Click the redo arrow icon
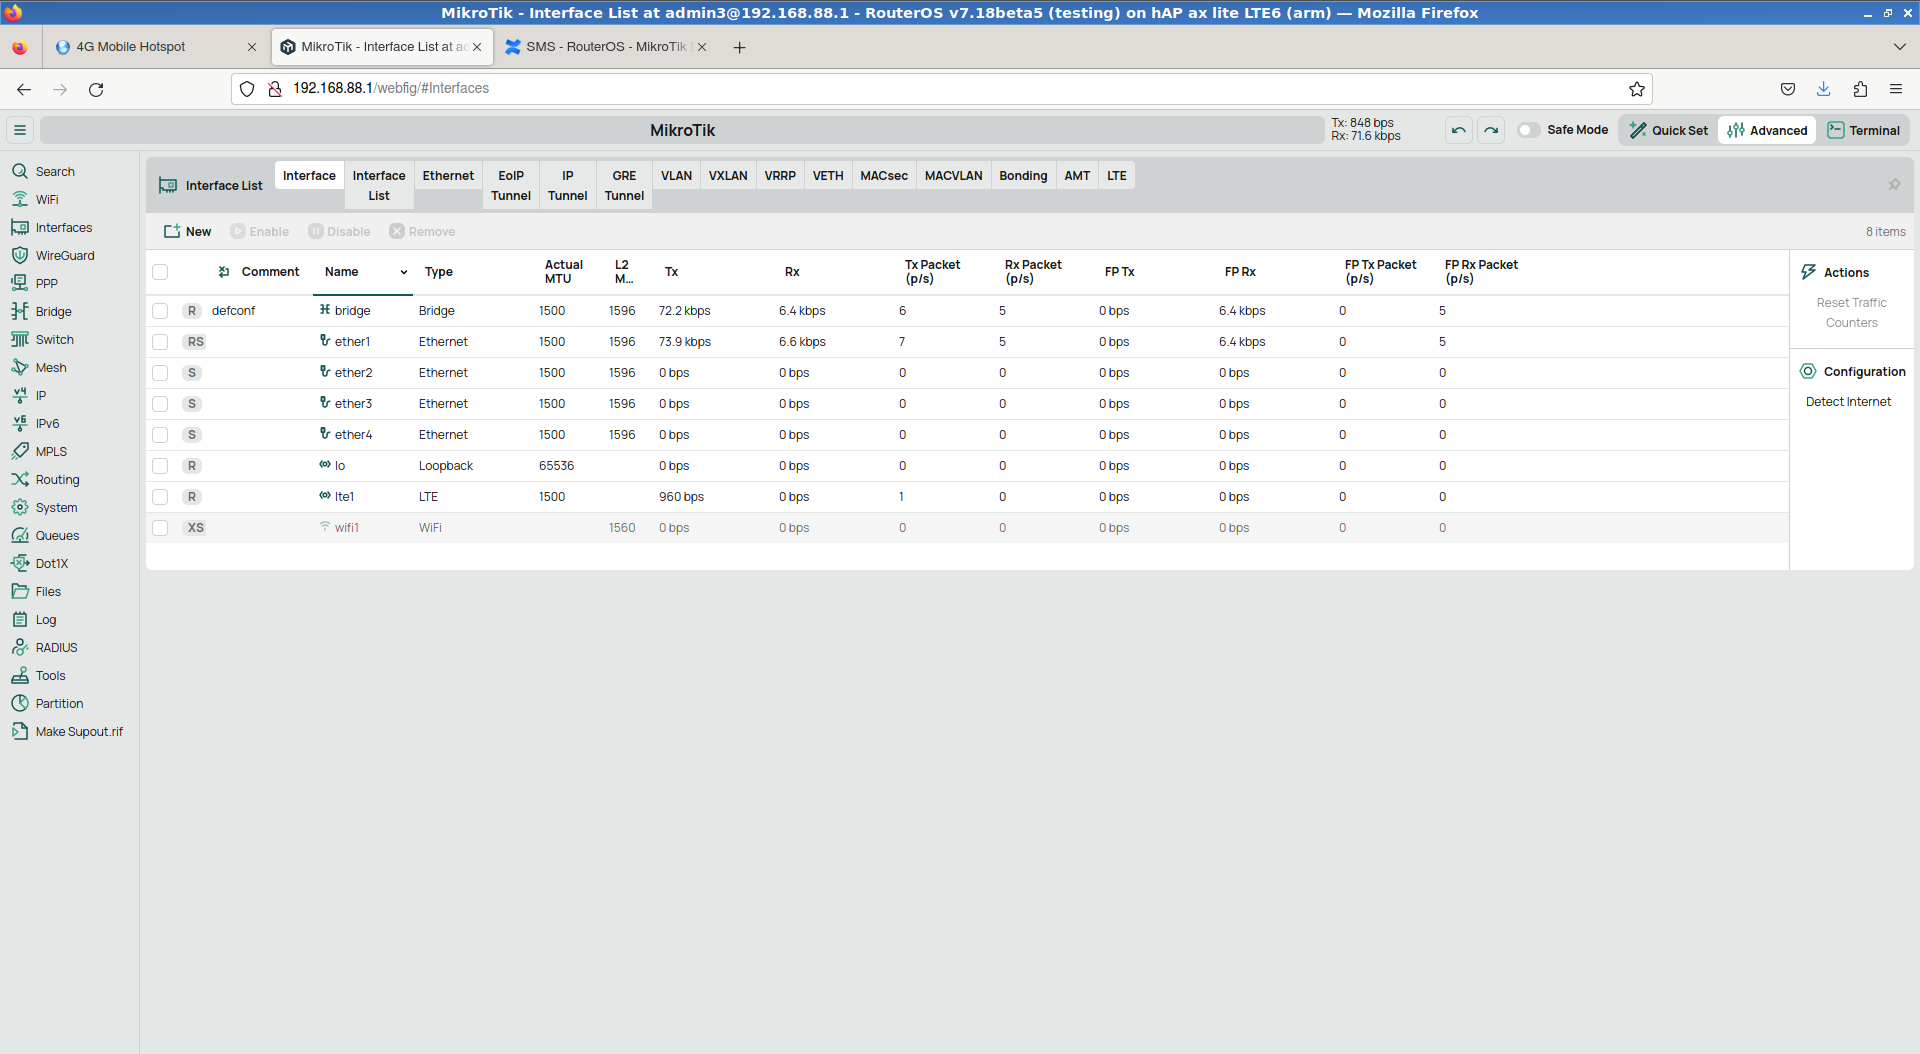 1491,130
